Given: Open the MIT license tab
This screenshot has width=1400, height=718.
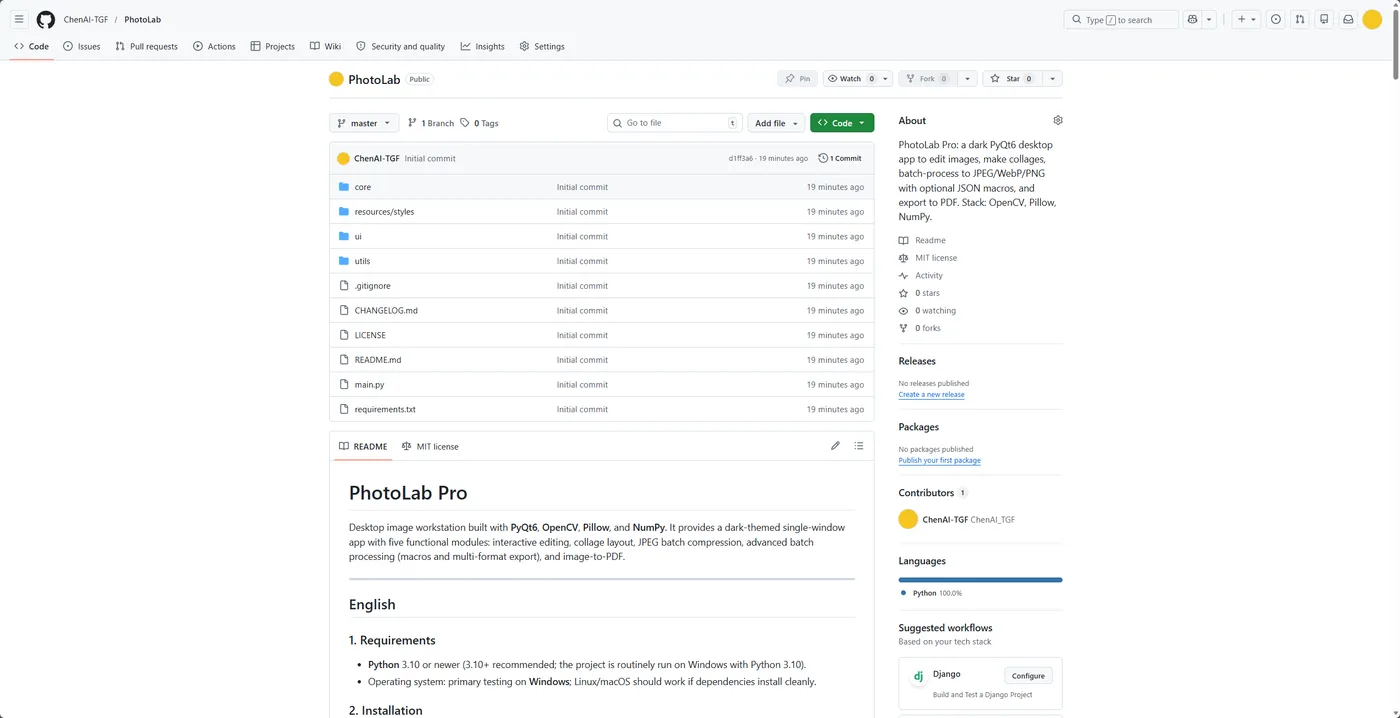Looking at the screenshot, I should tap(430, 446).
